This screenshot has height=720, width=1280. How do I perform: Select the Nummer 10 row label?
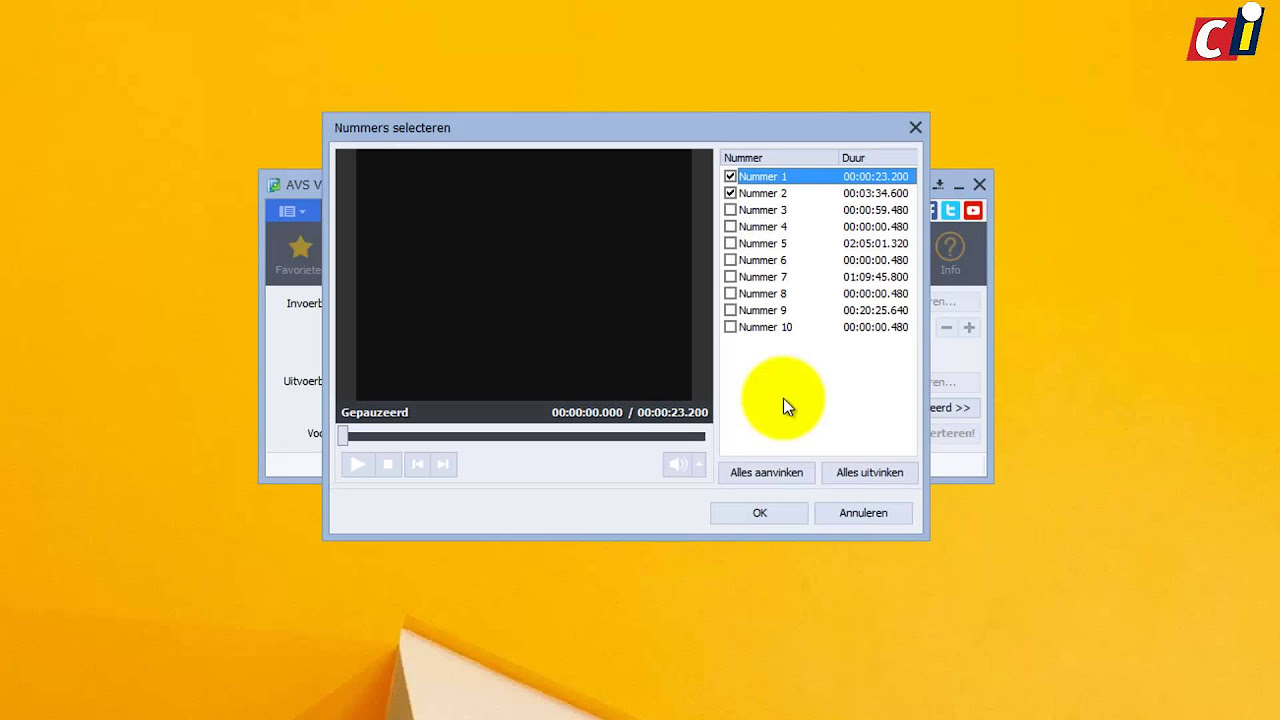[765, 327]
